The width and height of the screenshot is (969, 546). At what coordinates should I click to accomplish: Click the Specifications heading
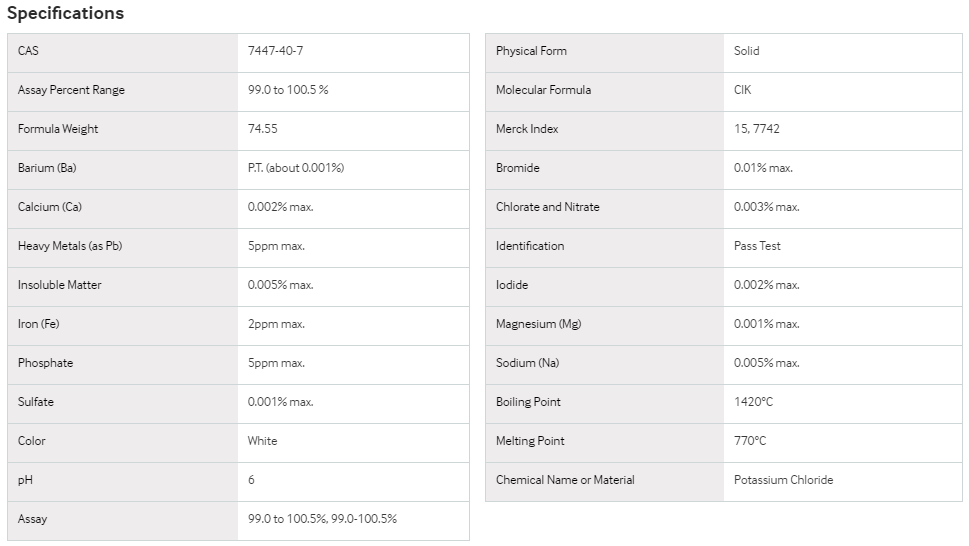click(x=66, y=13)
